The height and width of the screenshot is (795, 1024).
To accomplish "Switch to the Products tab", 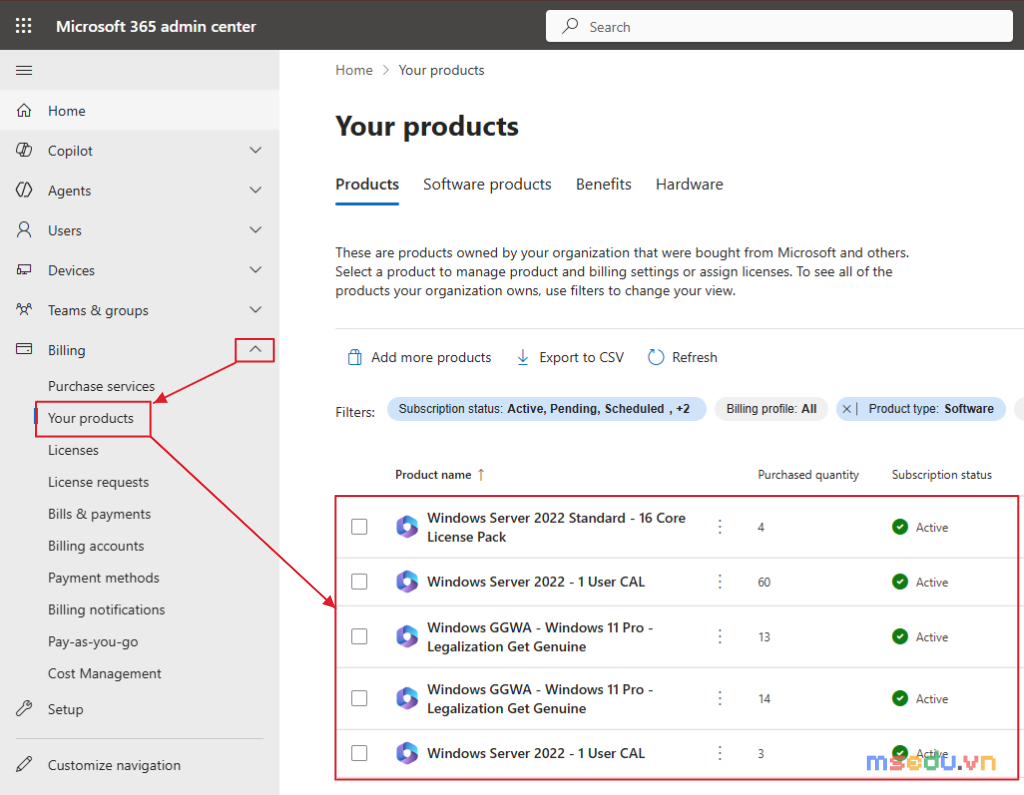I will click(x=367, y=185).
